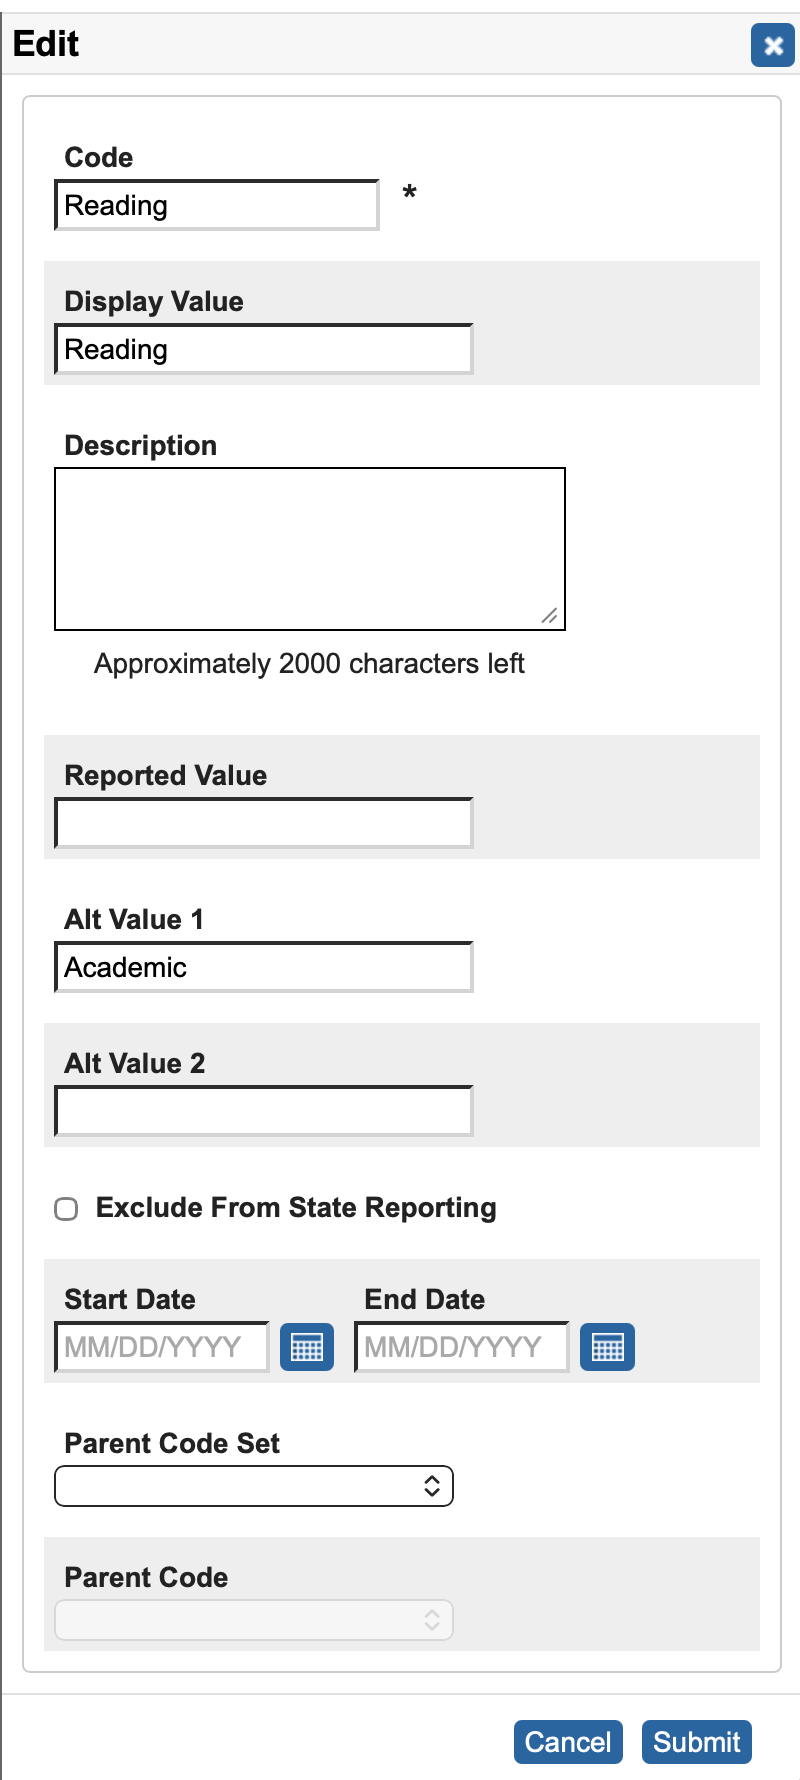Click the End Date text field
This screenshot has width=800, height=1780.
coord(462,1347)
